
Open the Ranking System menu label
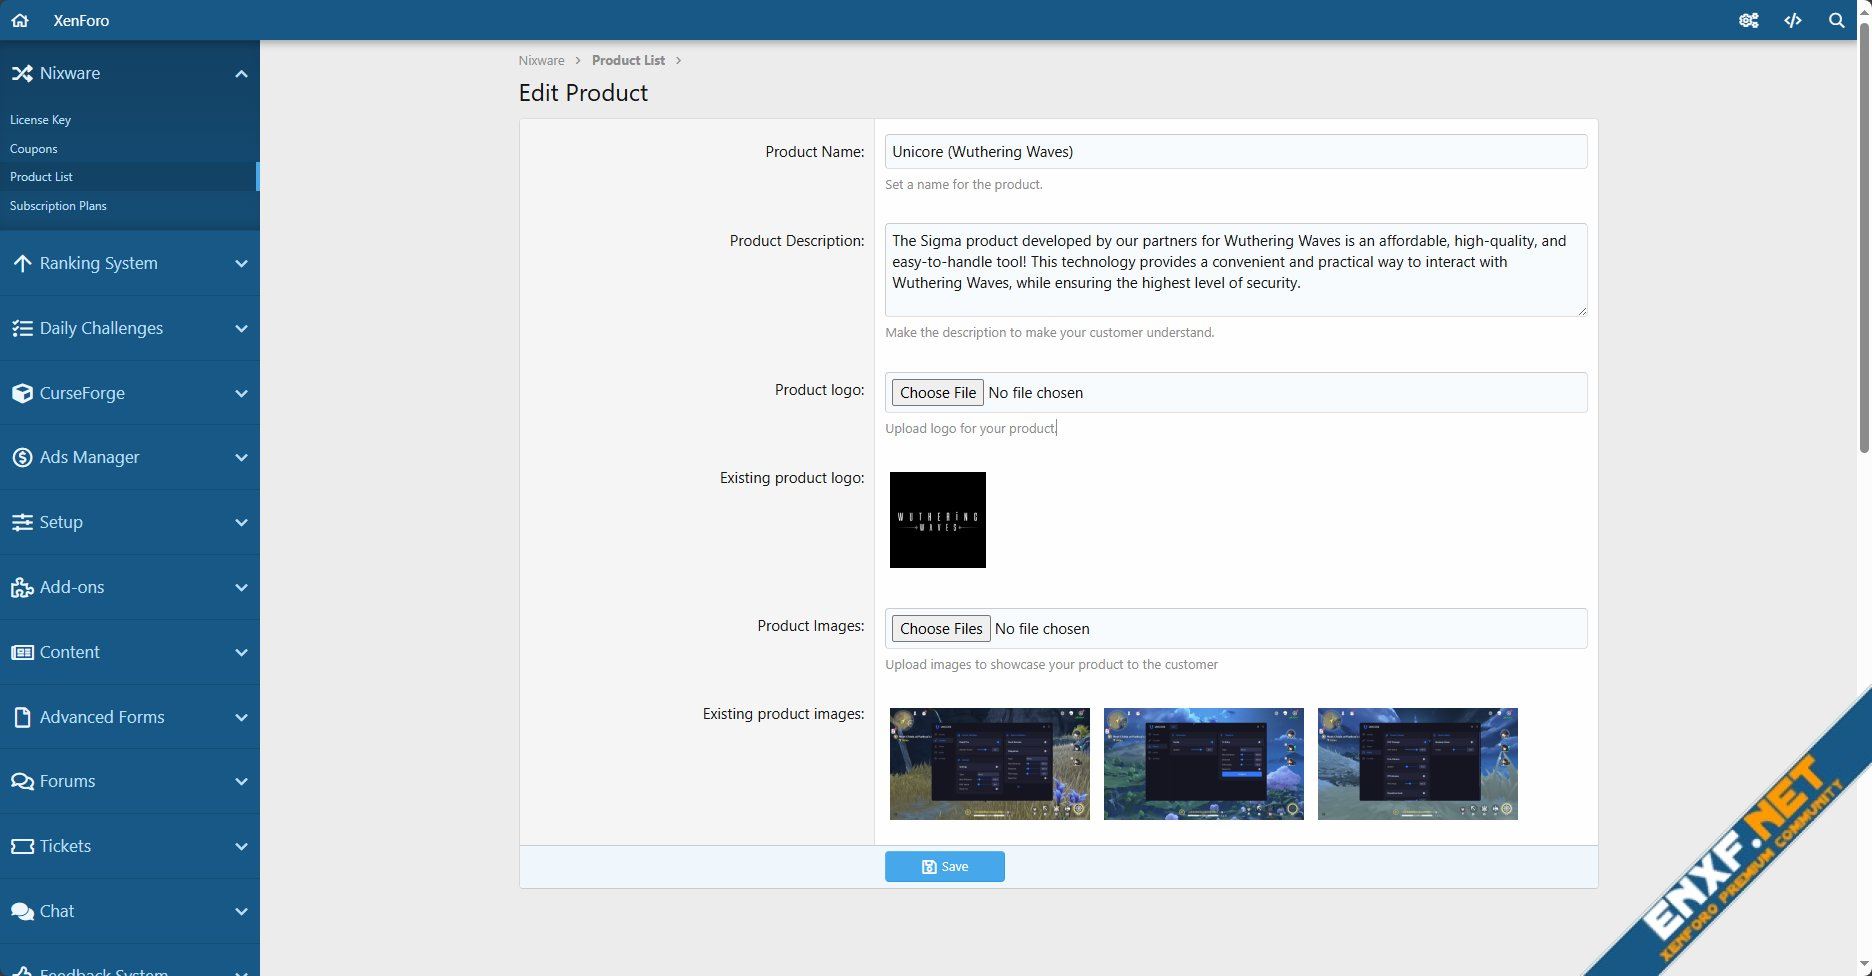click(98, 263)
